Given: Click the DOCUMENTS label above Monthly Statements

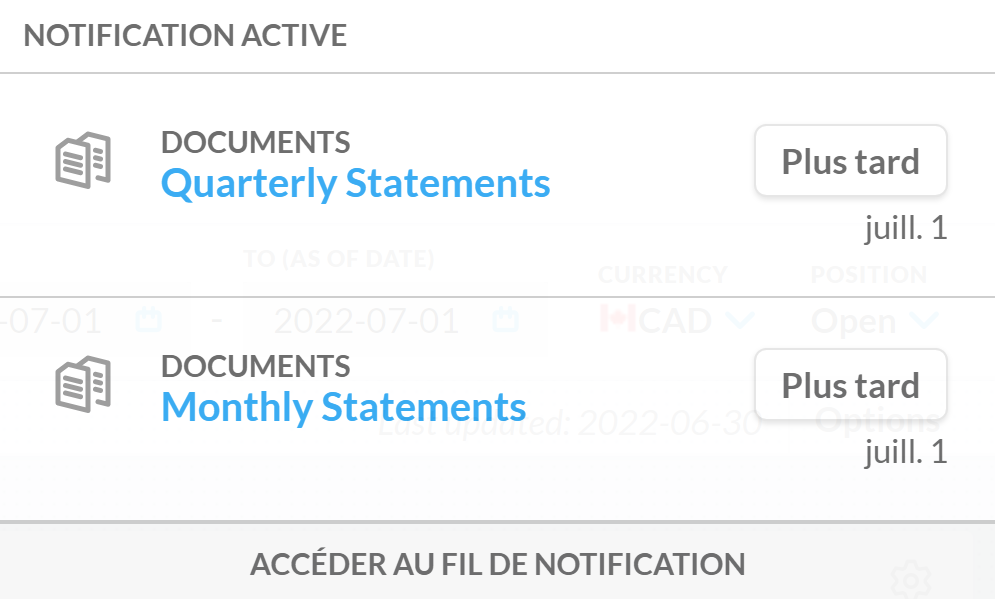Looking at the screenshot, I should click(255, 366).
